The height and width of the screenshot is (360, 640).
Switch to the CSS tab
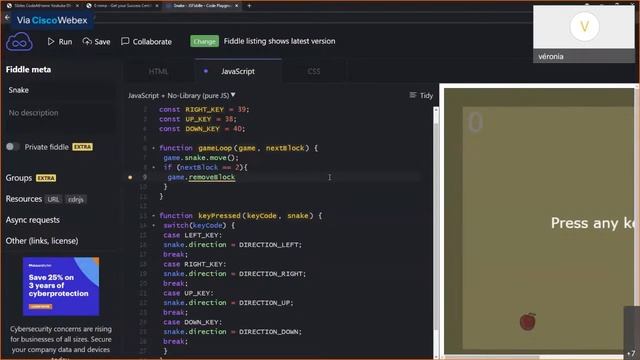tap(313, 71)
